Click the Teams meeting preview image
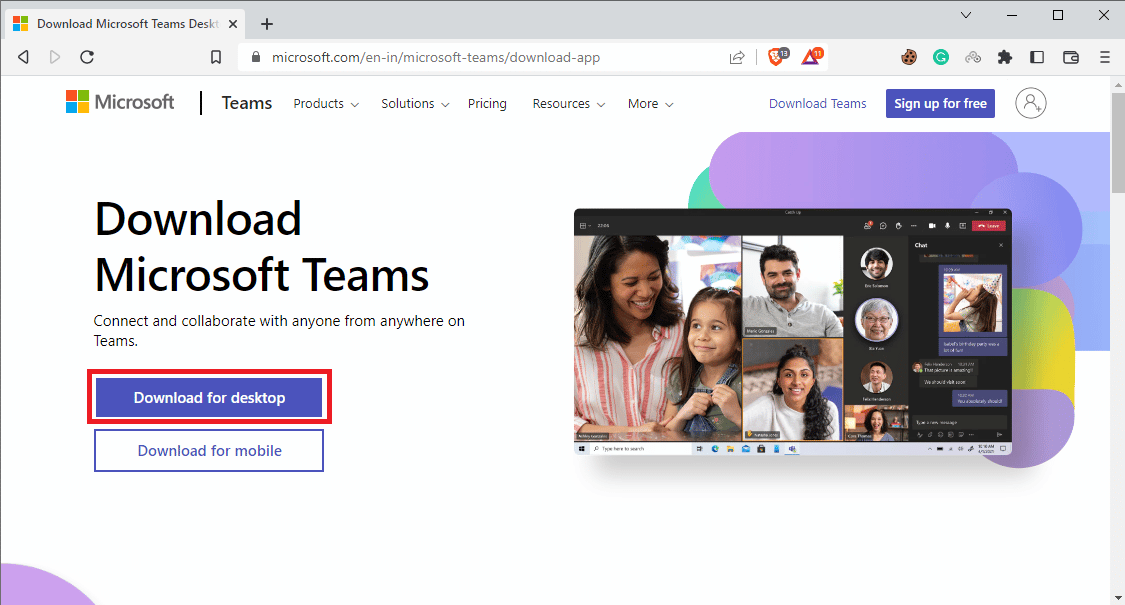 [793, 332]
